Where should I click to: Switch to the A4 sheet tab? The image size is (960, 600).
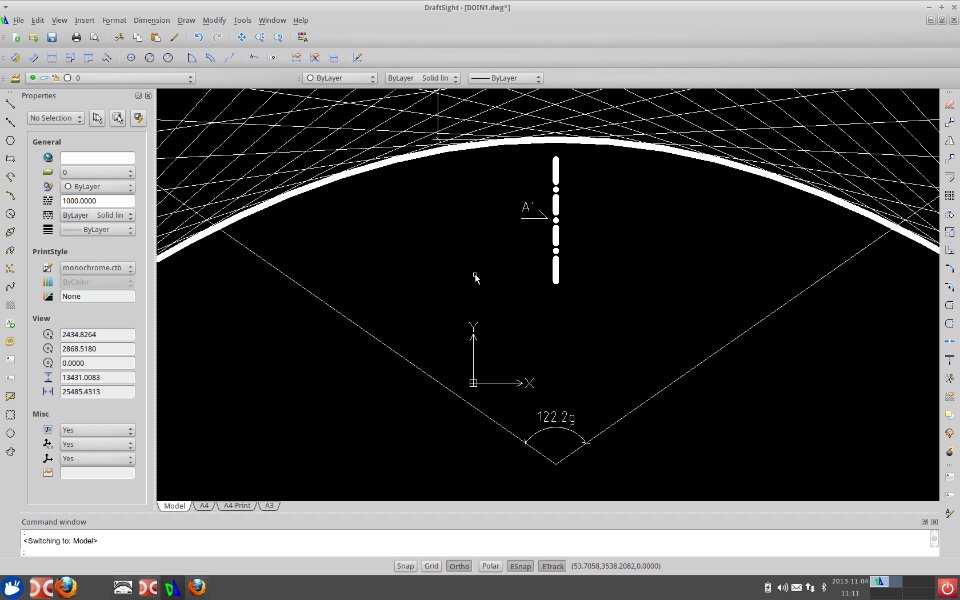coord(204,506)
